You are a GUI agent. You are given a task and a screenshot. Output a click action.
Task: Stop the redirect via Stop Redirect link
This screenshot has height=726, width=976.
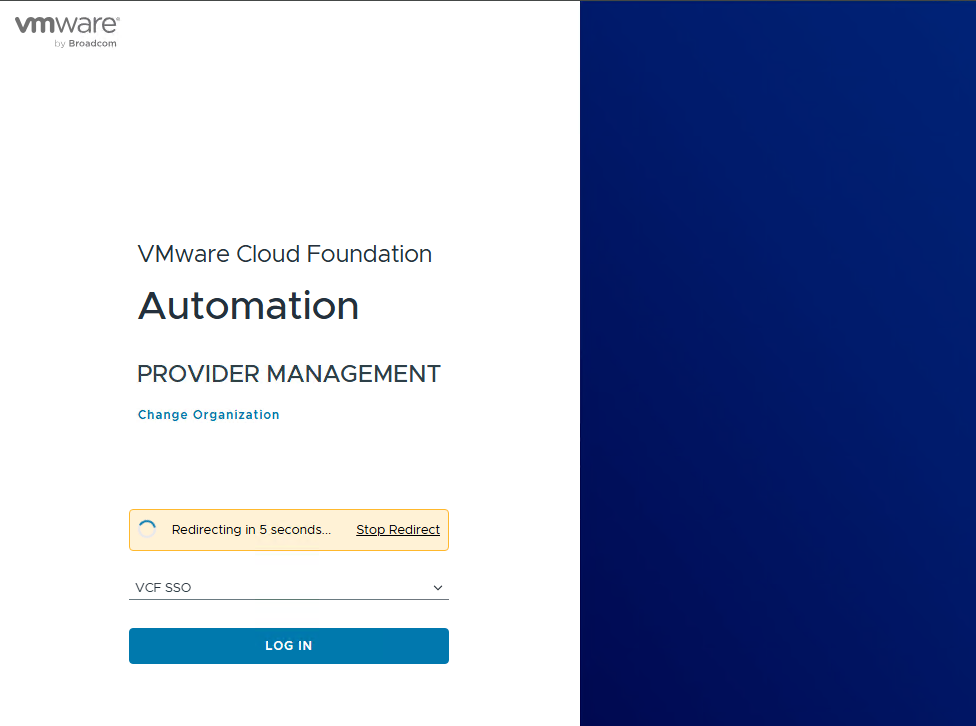click(x=398, y=530)
